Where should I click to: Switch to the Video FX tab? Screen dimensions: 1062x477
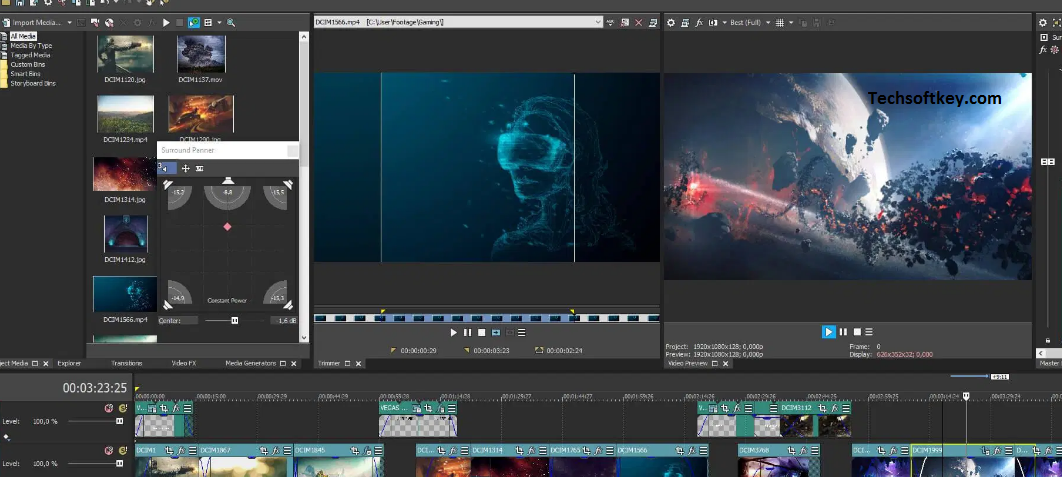pyautogui.click(x=184, y=364)
